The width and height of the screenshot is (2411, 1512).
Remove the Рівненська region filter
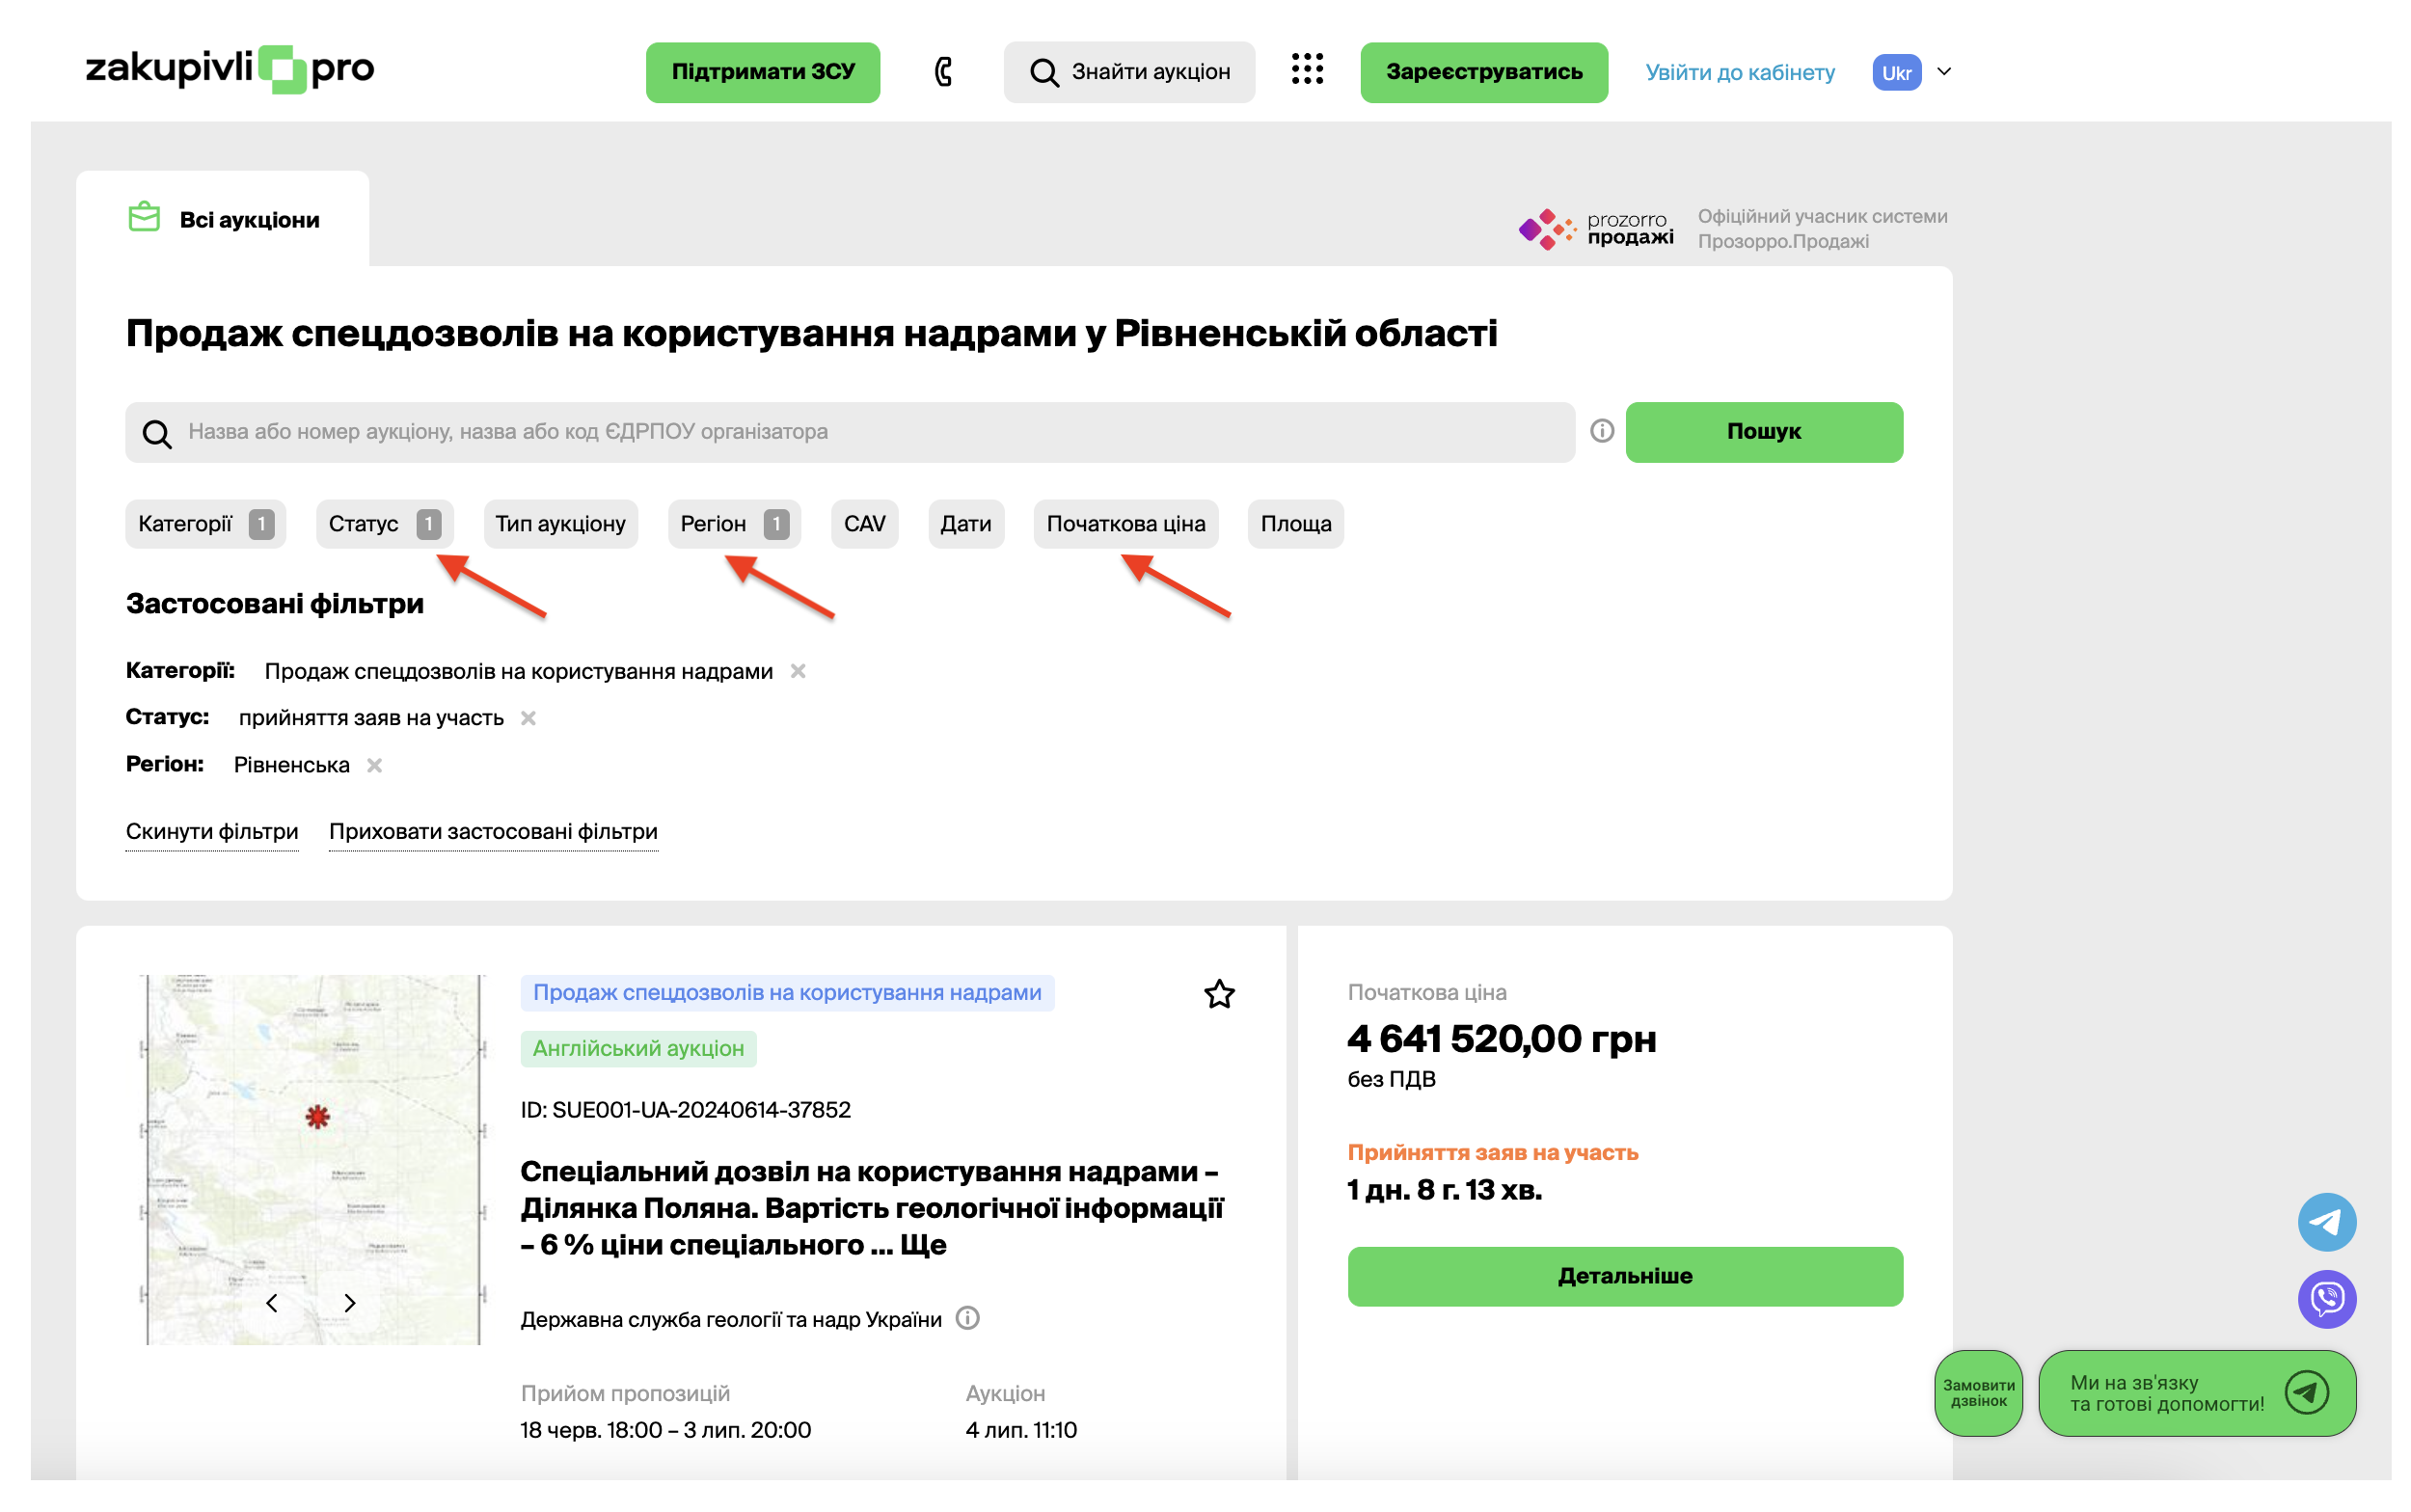(374, 765)
